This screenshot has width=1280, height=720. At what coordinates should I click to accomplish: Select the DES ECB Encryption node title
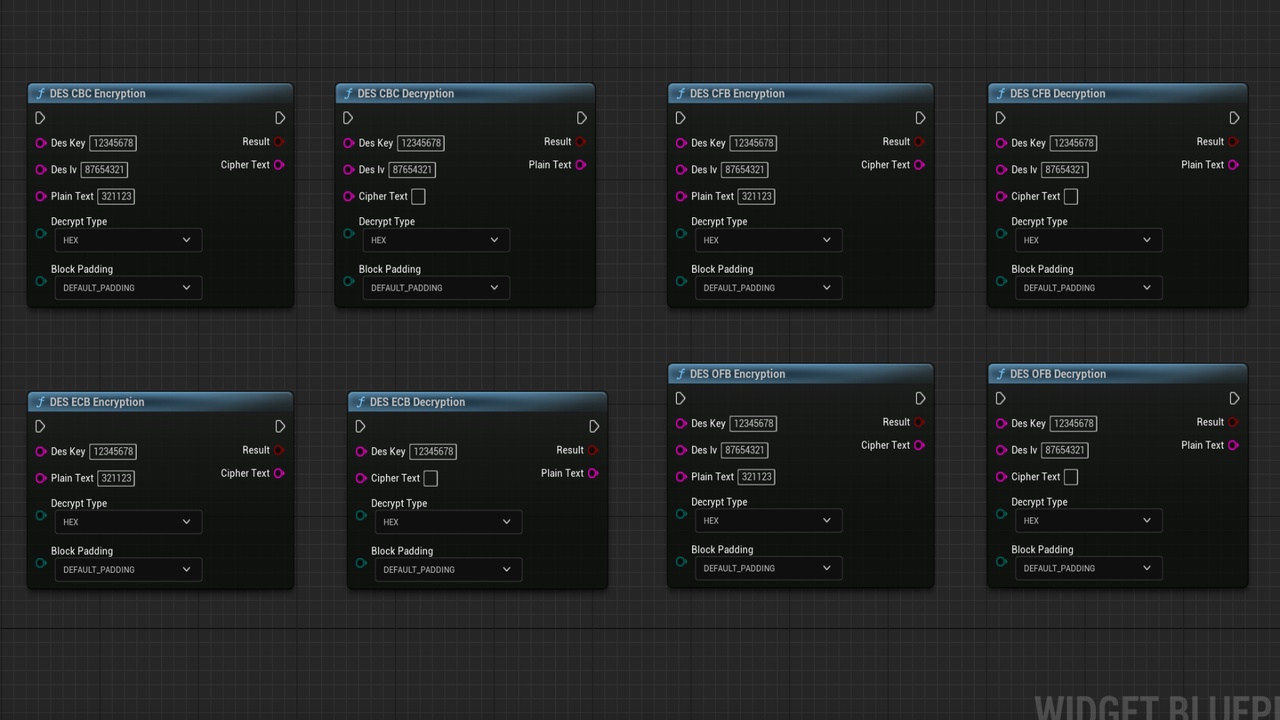coord(97,402)
